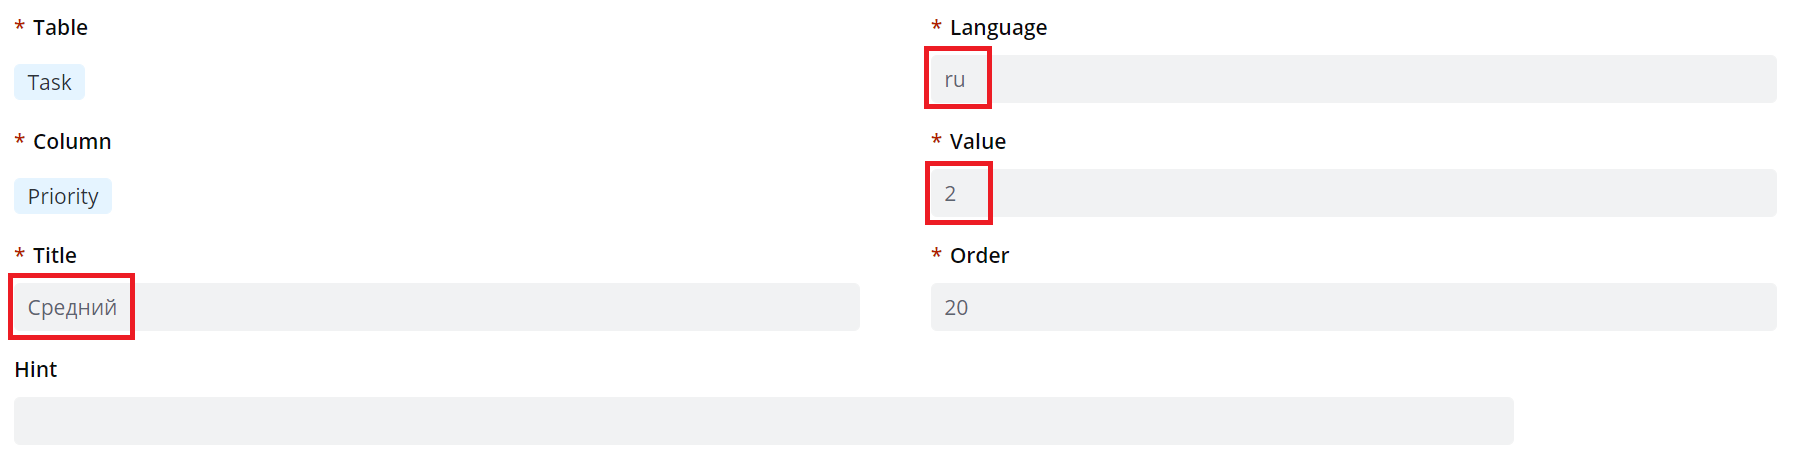The image size is (1796, 474).
Task: Click the required asterisk beside Order
Action: click(936, 255)
